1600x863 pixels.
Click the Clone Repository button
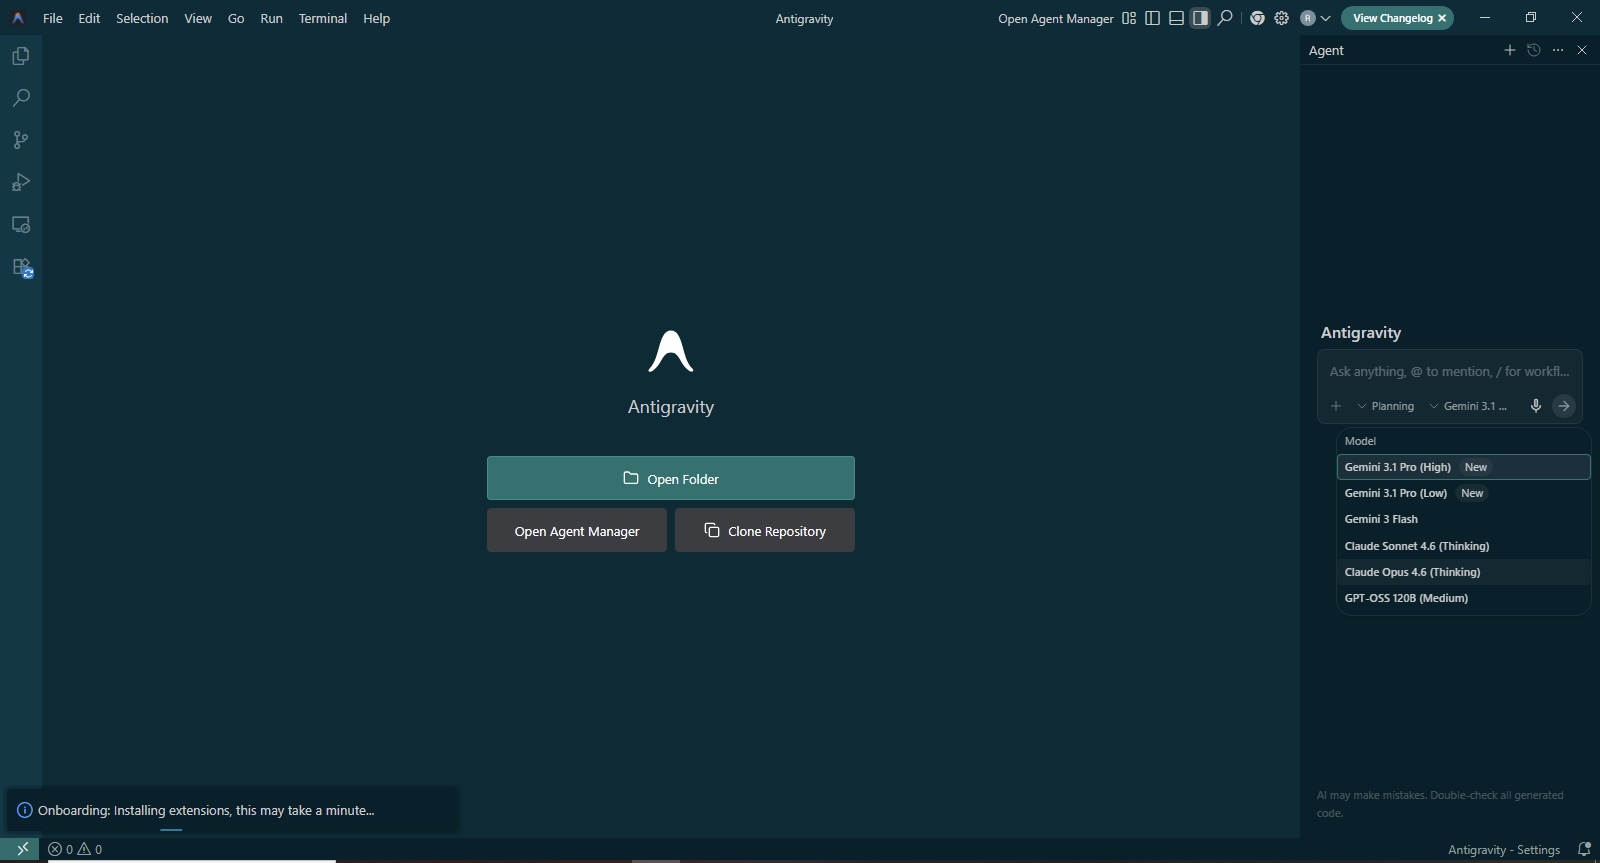[x=764, y=530]
